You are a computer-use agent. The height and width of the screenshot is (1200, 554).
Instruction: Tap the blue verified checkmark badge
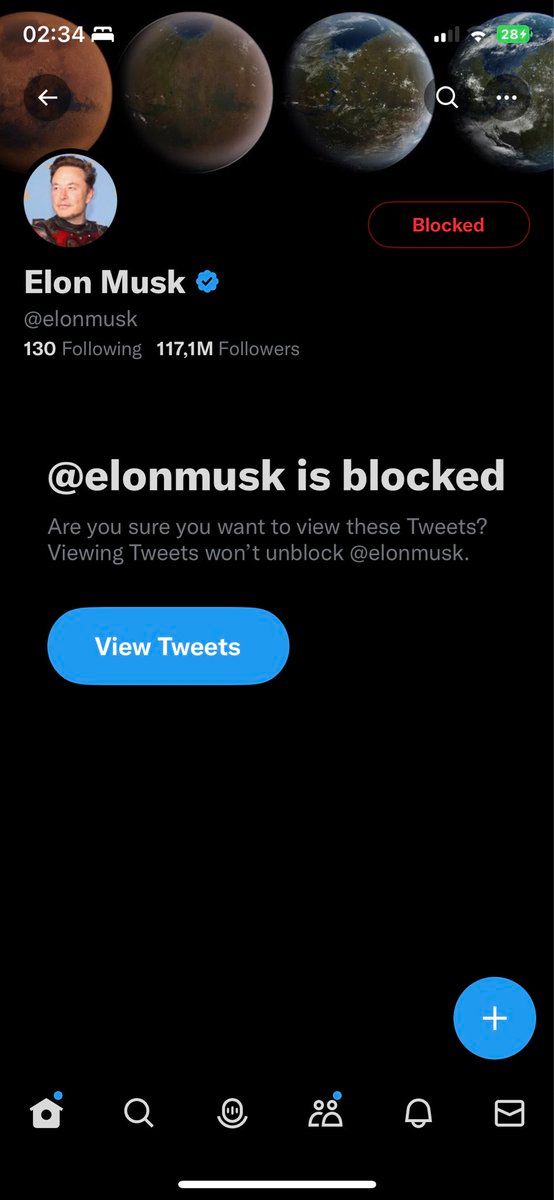[x=208, y=282]
